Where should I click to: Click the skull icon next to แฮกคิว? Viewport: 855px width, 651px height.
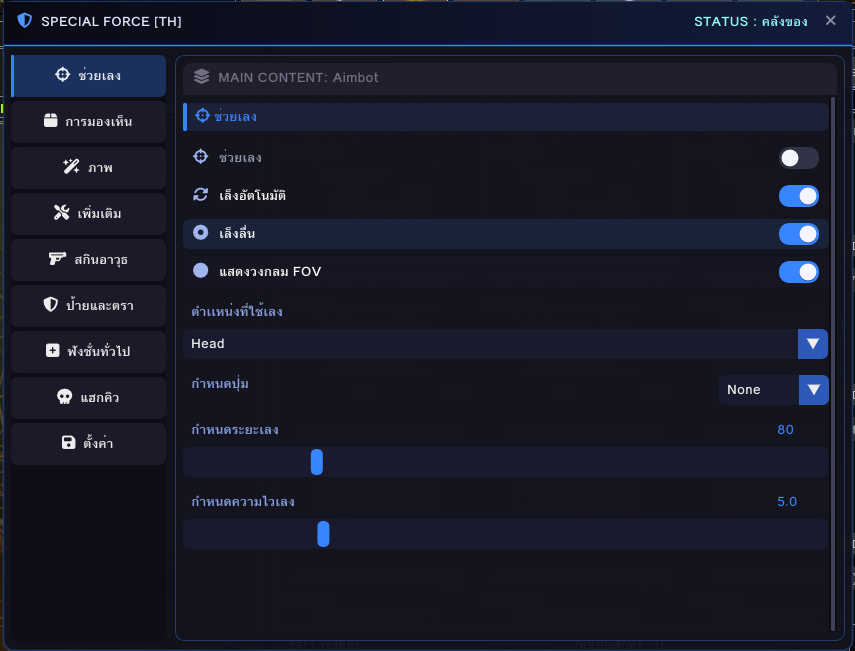64,396
